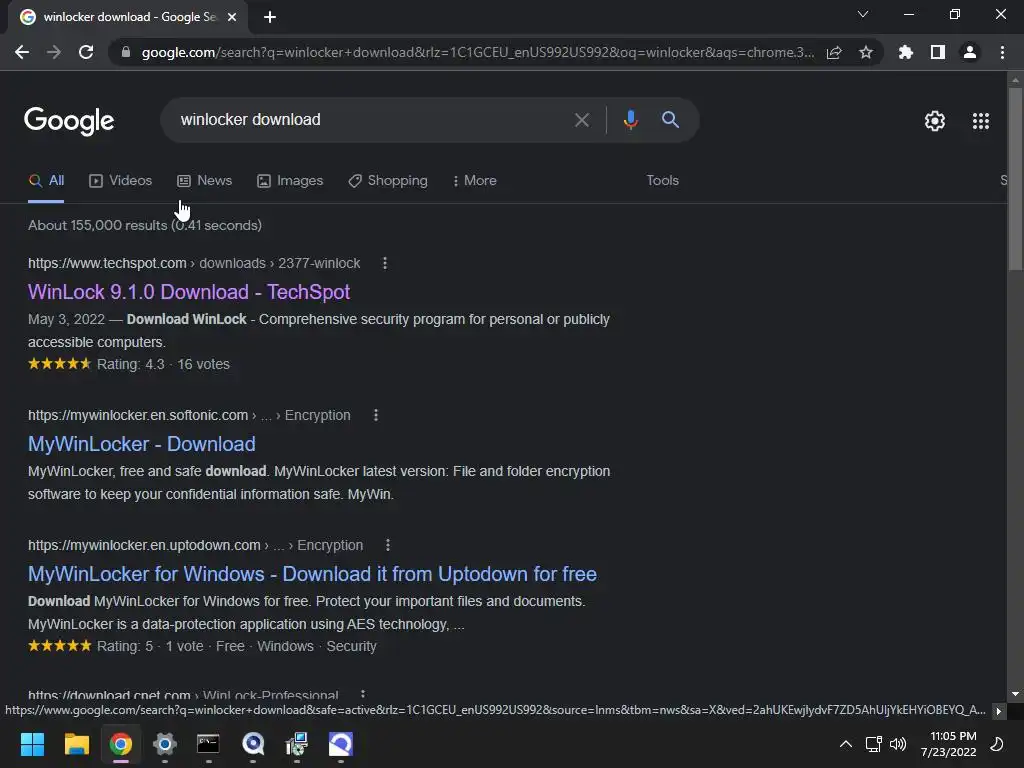Click the vertical scrollbar thumb
The image size is (1024, 768).
pyautogui.click(x=1015, y=178)
